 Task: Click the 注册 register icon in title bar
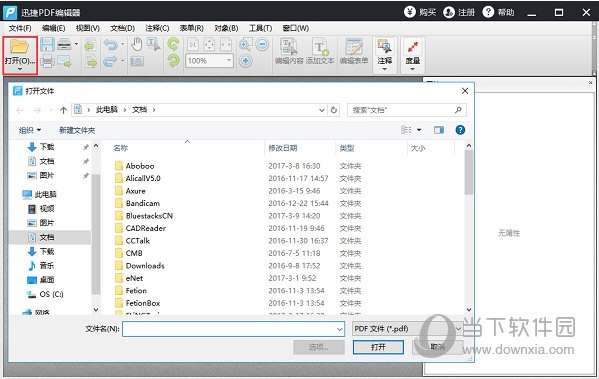[x=449, y=12]
